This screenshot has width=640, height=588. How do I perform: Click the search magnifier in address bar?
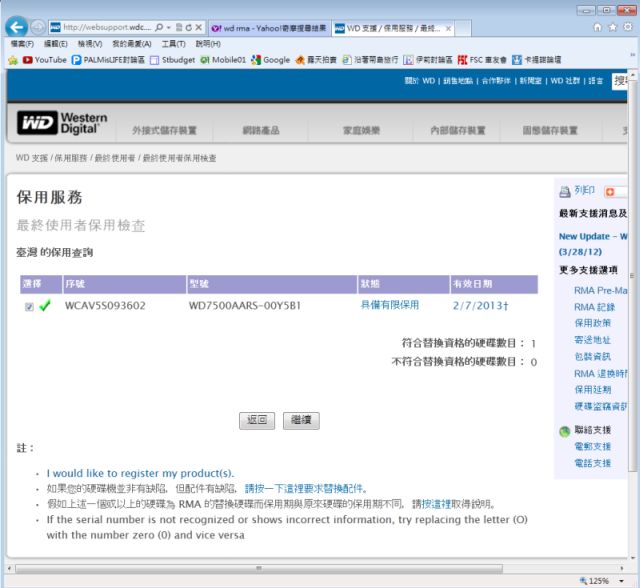click(x=159, y=27)
